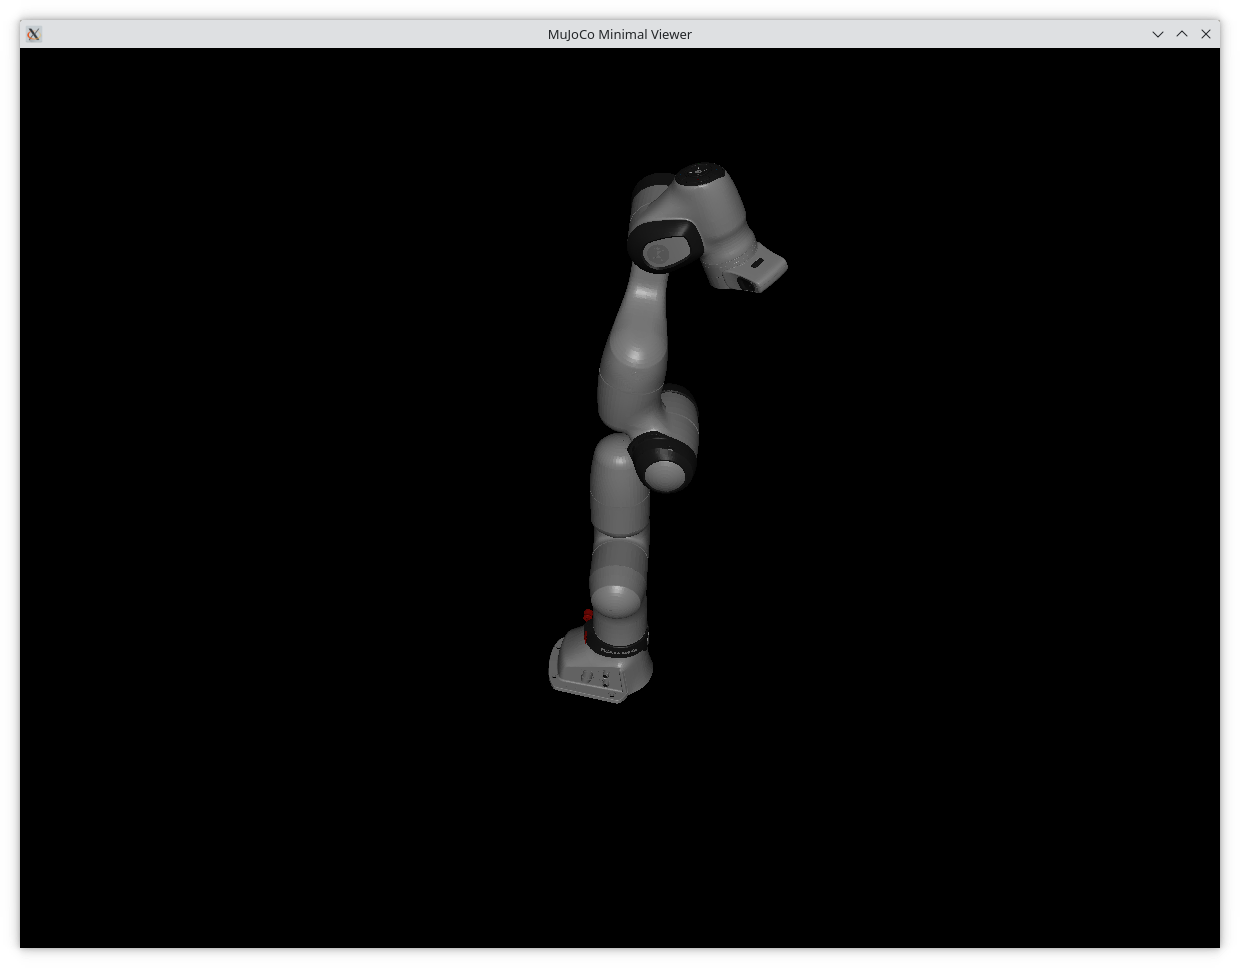Click the top cap of the wrist
Image resolution: width=1240 pixels, height=968 pixels.
[699, 174]
